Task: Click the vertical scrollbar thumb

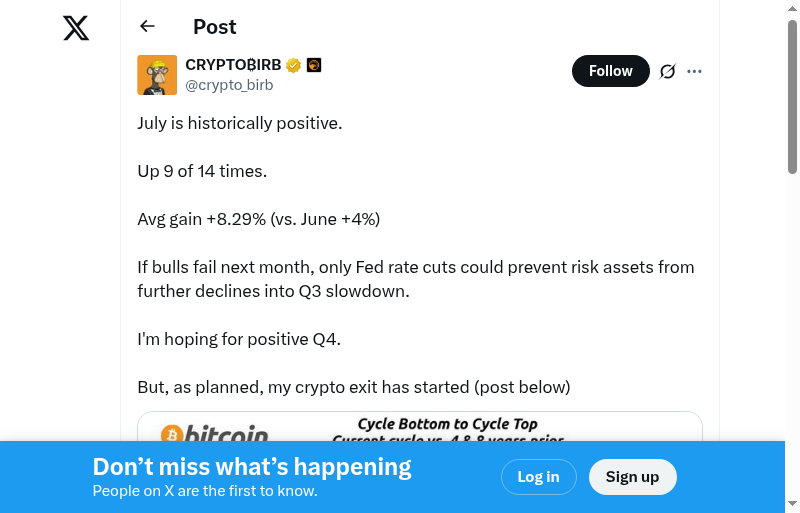Action: pyautogui.click(x=792, y=95)
